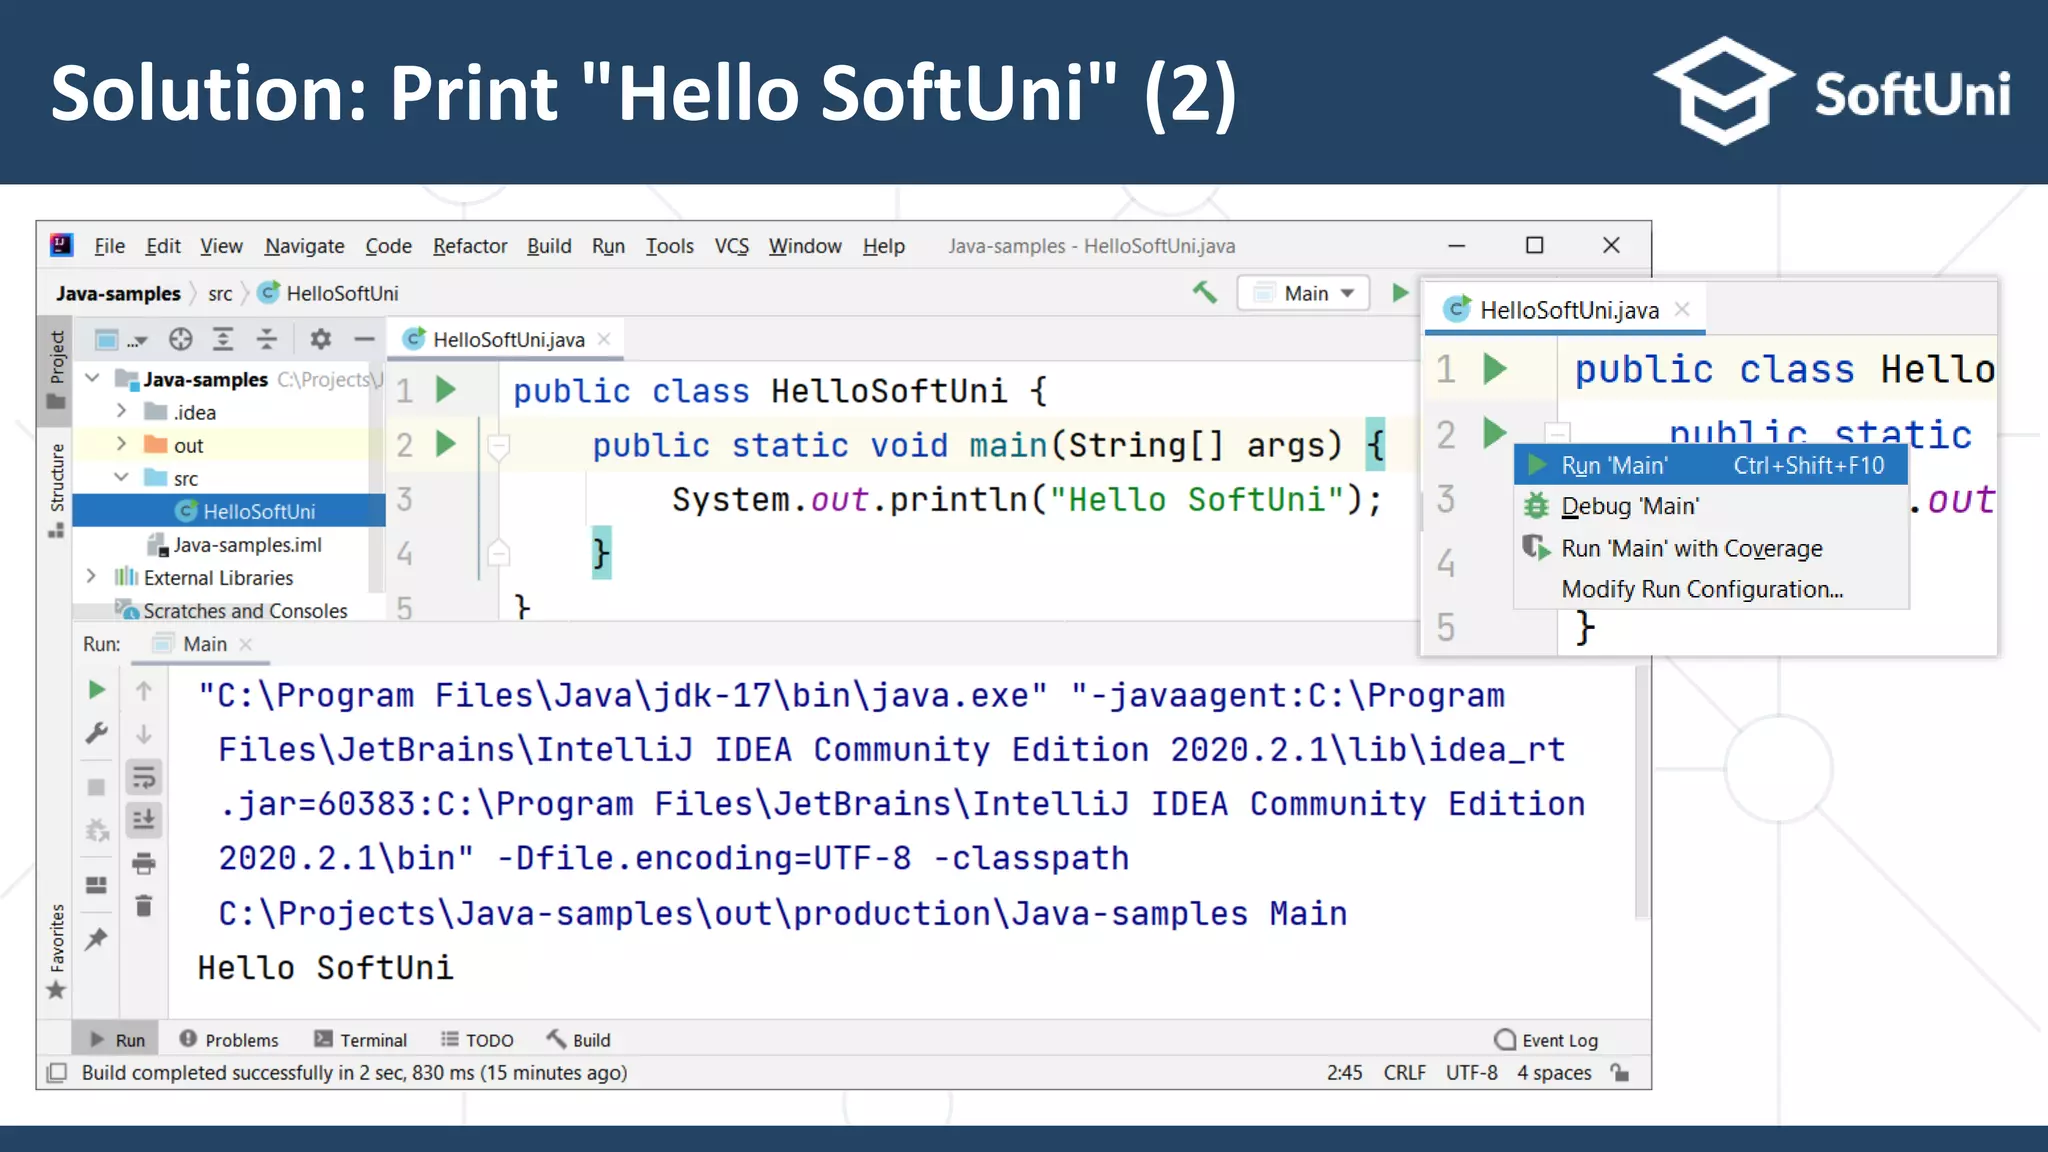Click the tool window quick-access icon in status bar

57,1072
